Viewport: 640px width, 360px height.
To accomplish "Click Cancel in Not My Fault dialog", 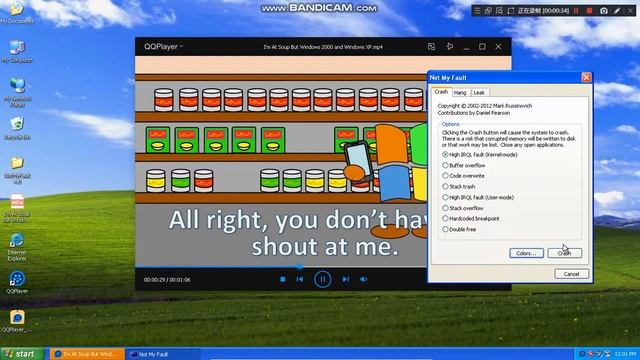I will [x=571, y=274].
